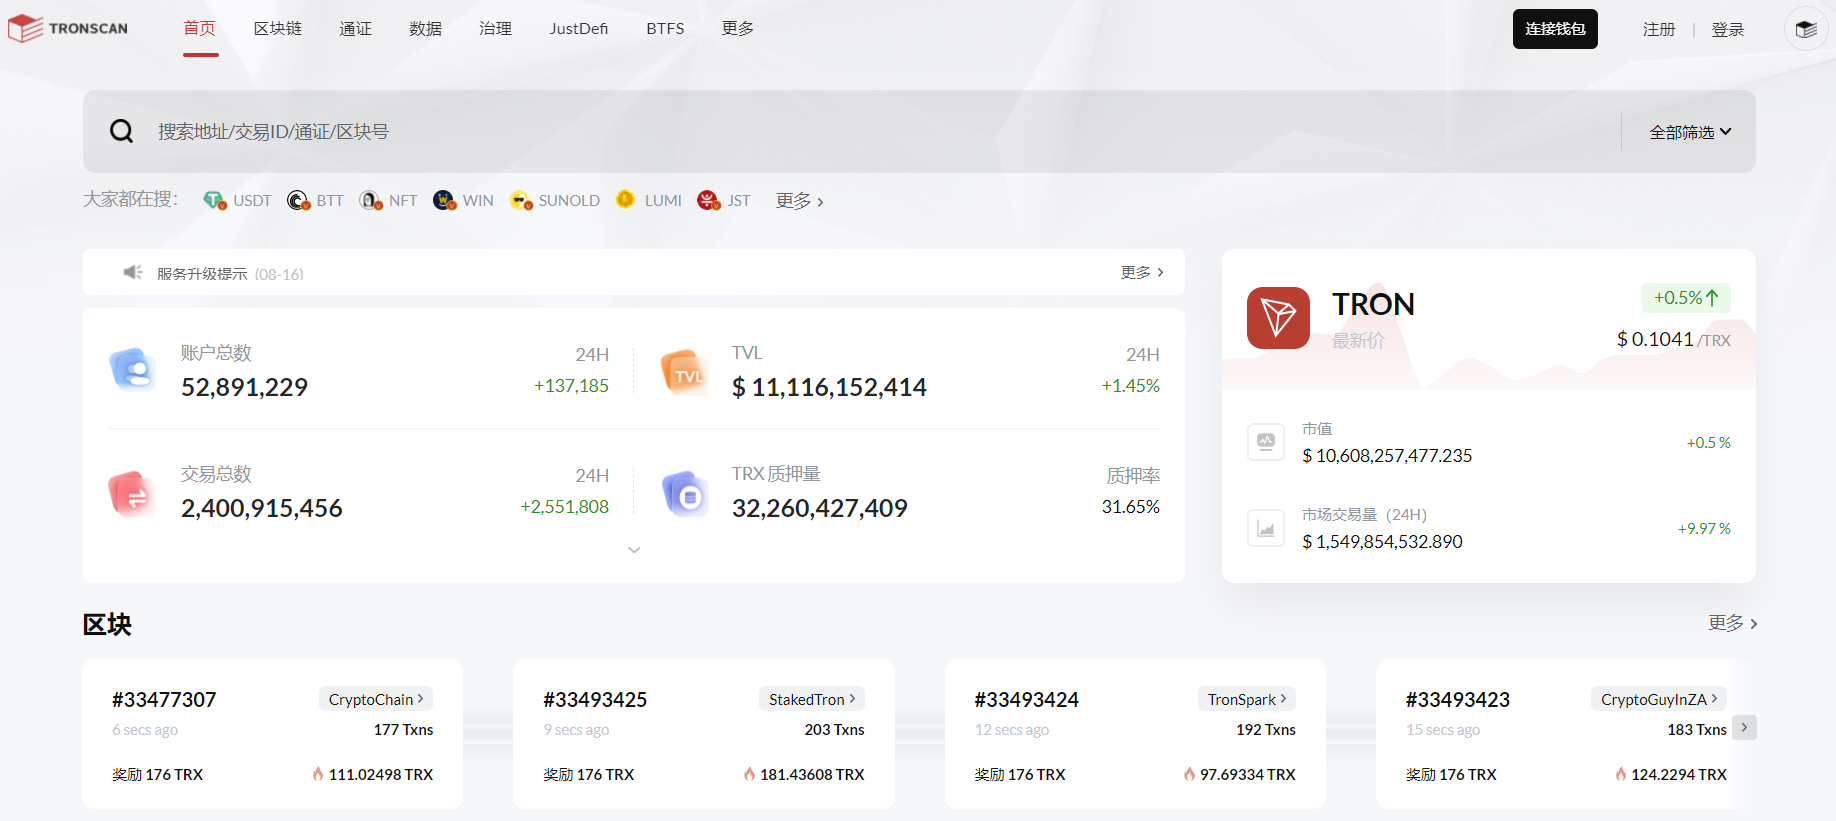
Task: Select the WIN trending token icon
Action: (x=445, y=200)
